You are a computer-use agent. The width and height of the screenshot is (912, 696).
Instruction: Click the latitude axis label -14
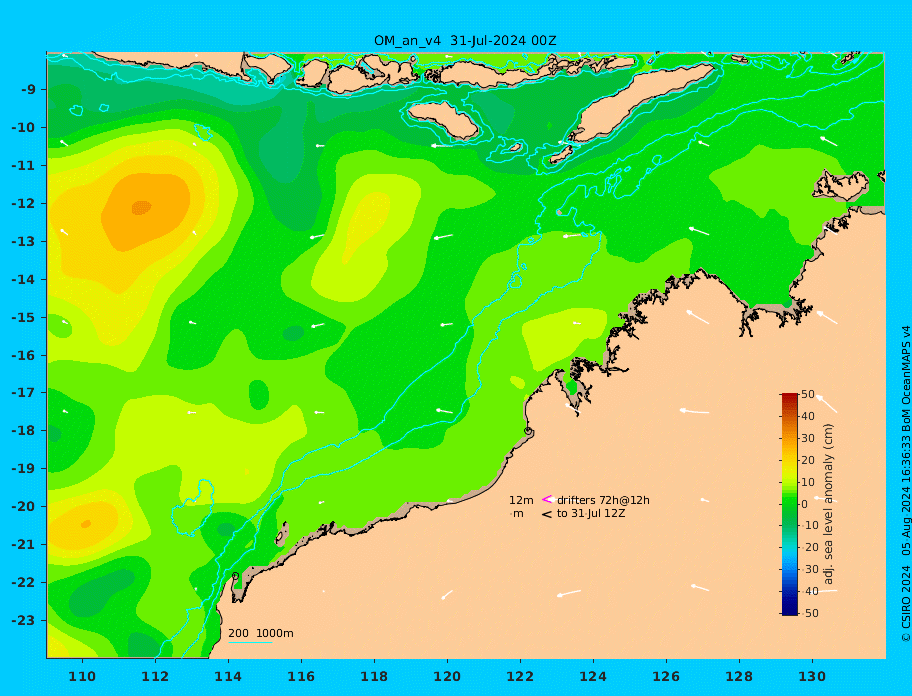coord(24,280)
